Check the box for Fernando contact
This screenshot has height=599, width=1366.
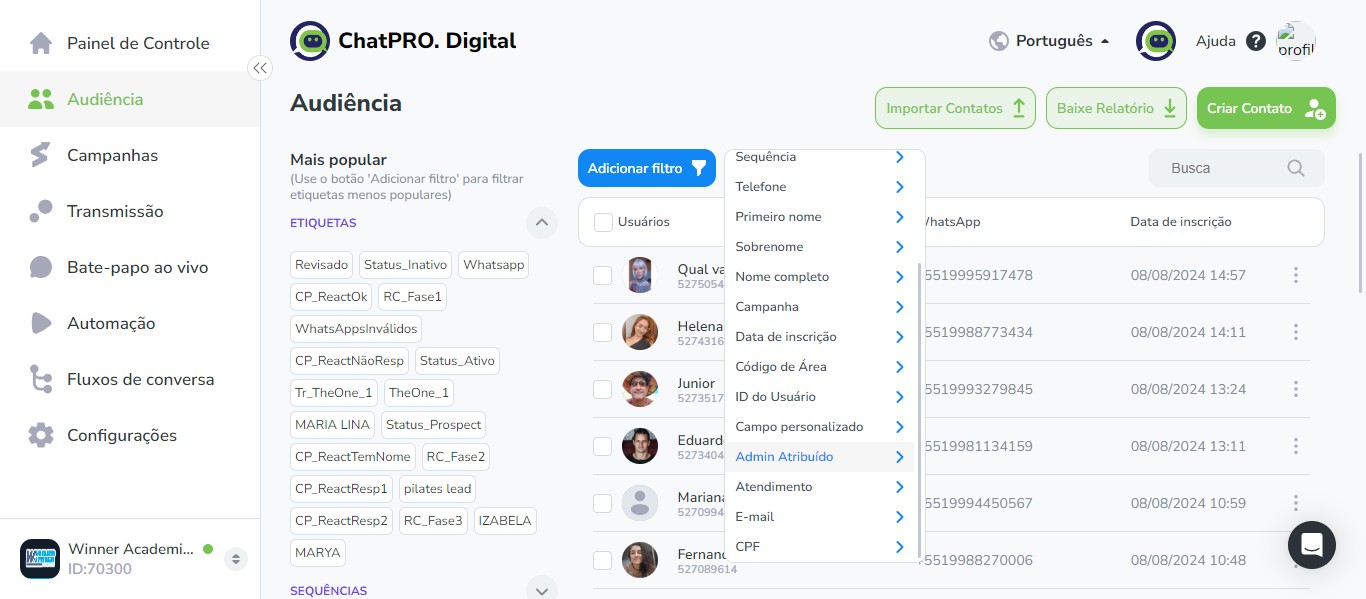tap(602, 560)
